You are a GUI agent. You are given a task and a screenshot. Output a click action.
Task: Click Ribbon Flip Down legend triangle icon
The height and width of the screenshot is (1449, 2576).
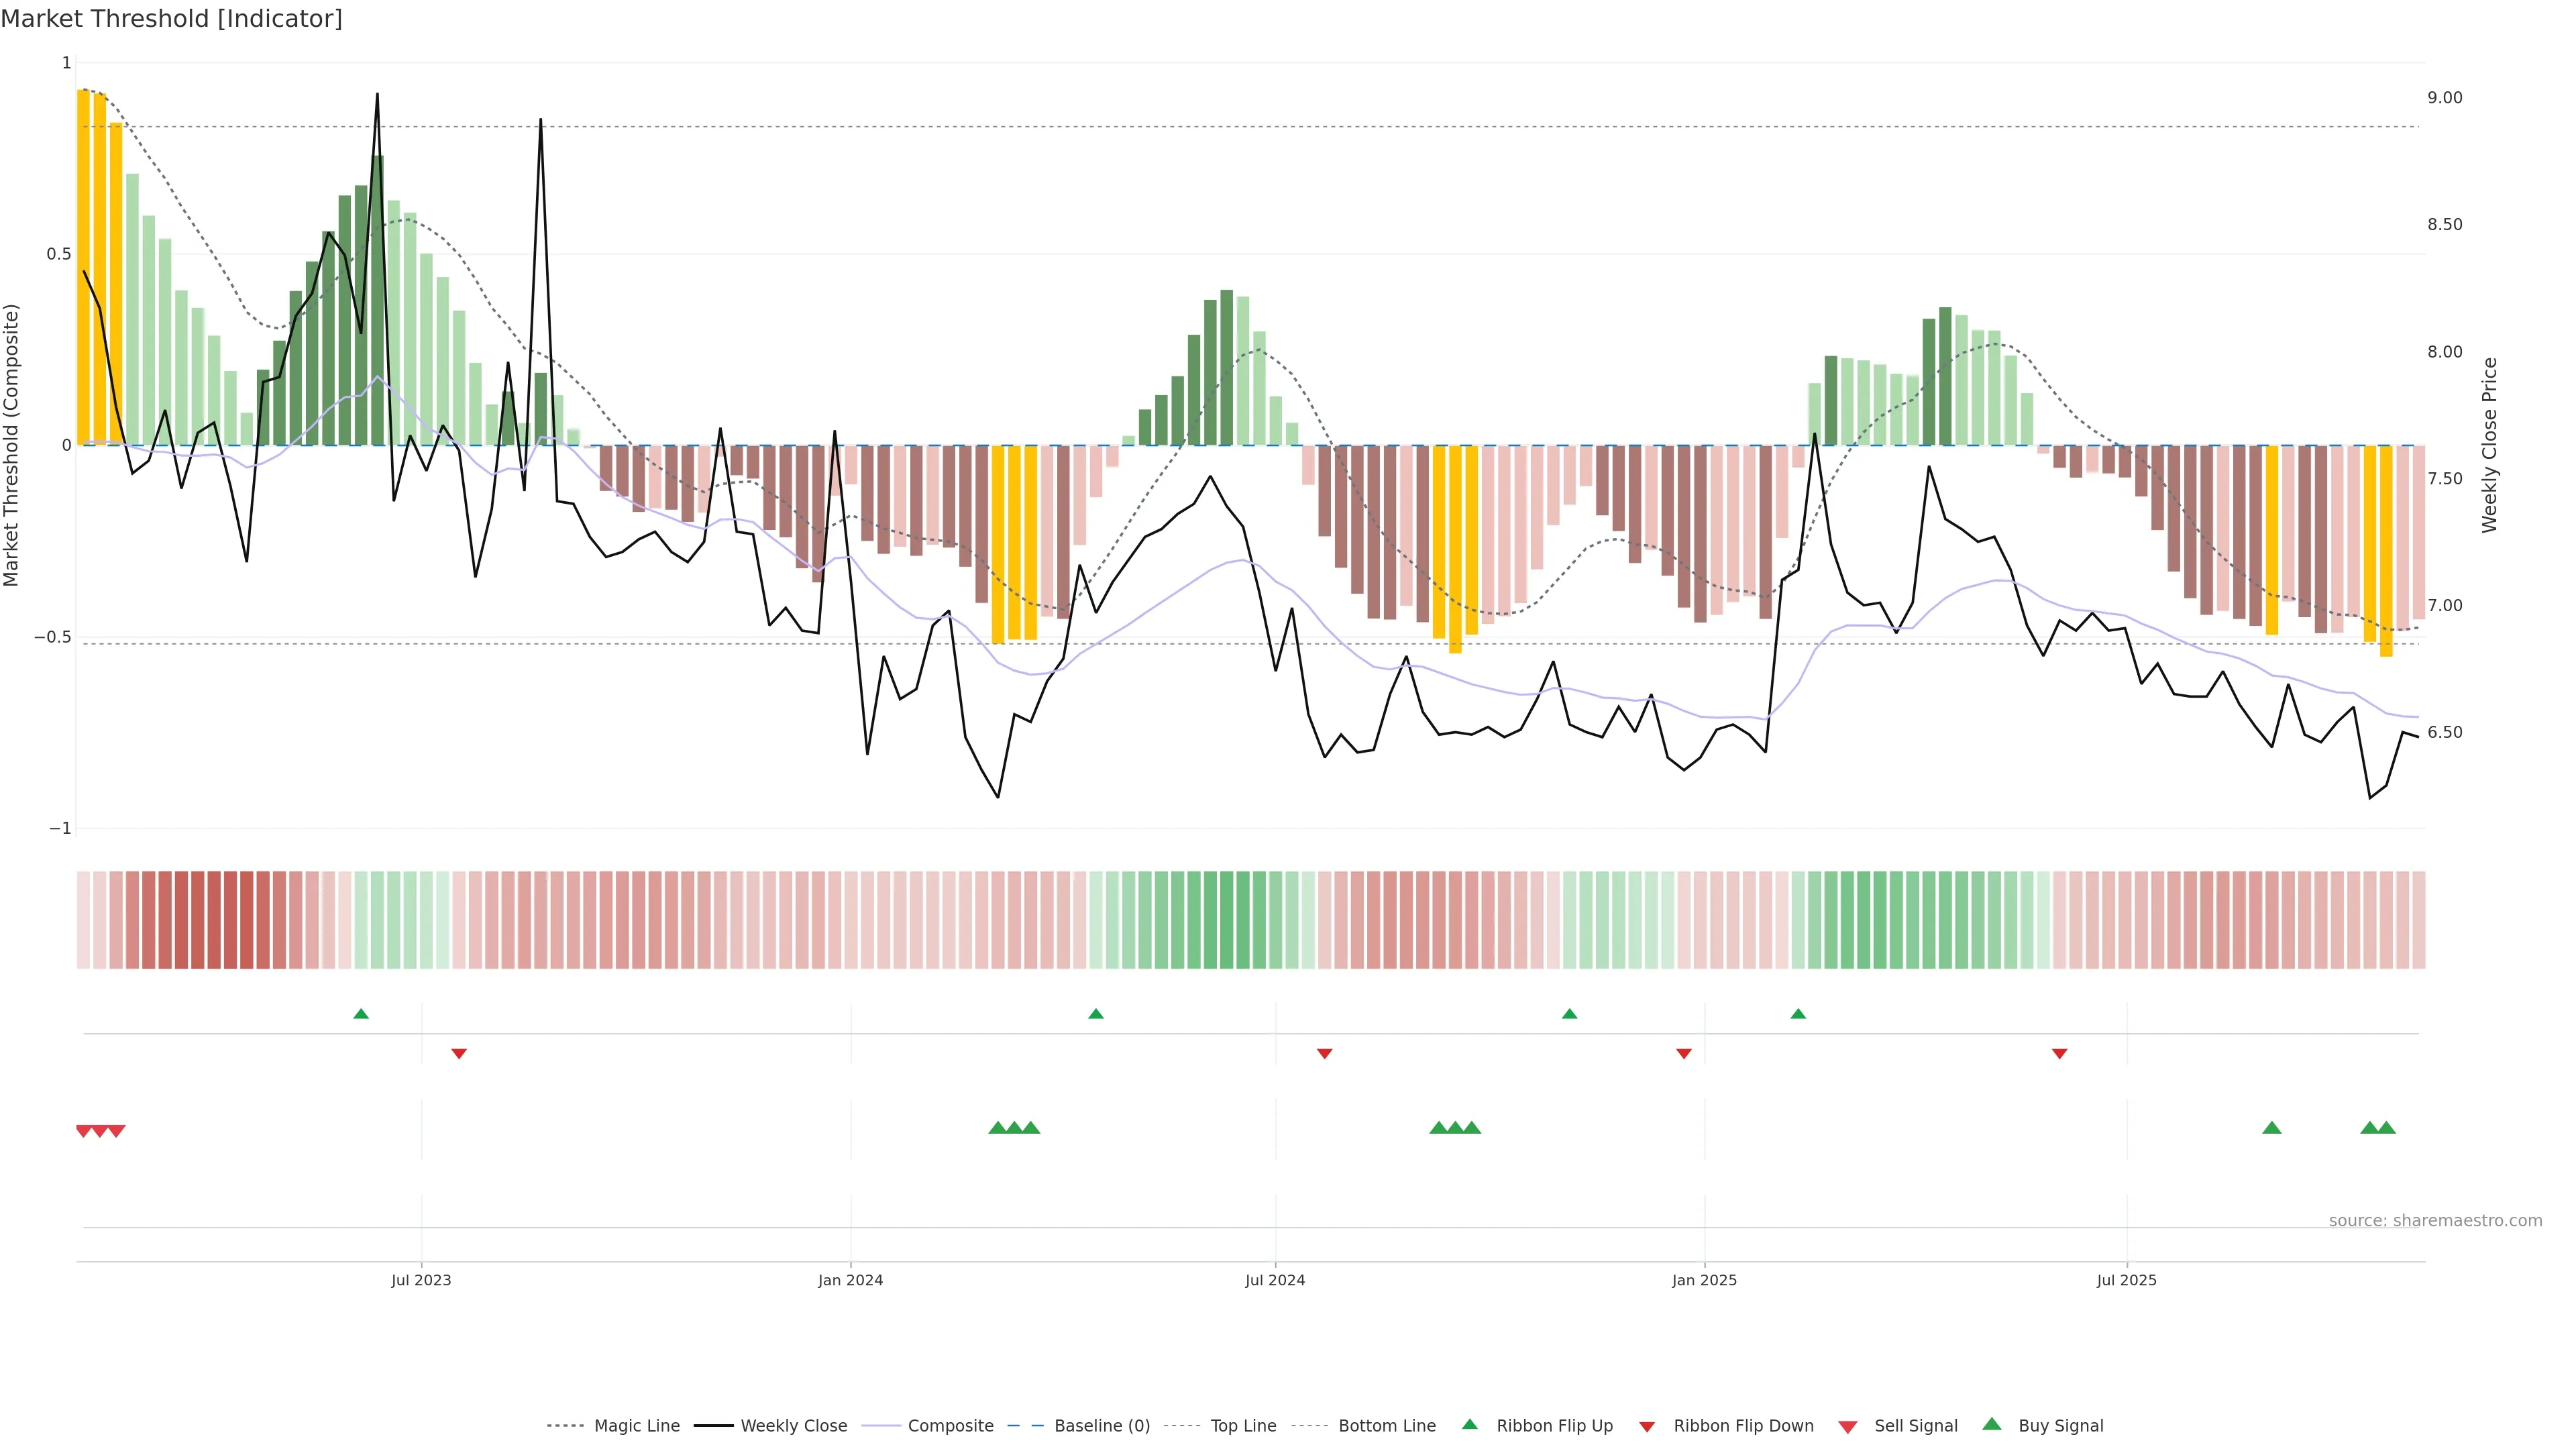coord(1647,1427)
